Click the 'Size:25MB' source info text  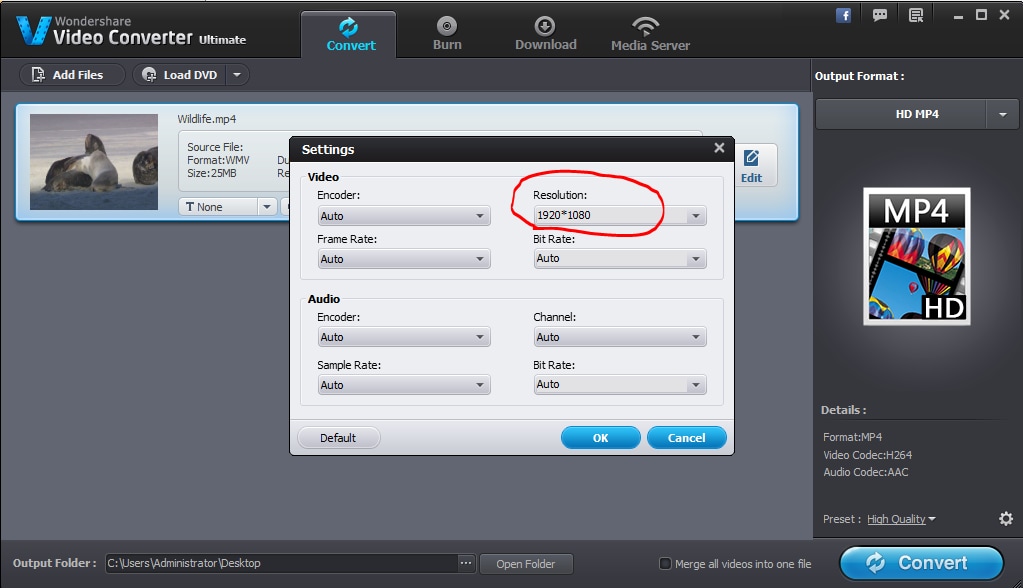coord(211,173)
